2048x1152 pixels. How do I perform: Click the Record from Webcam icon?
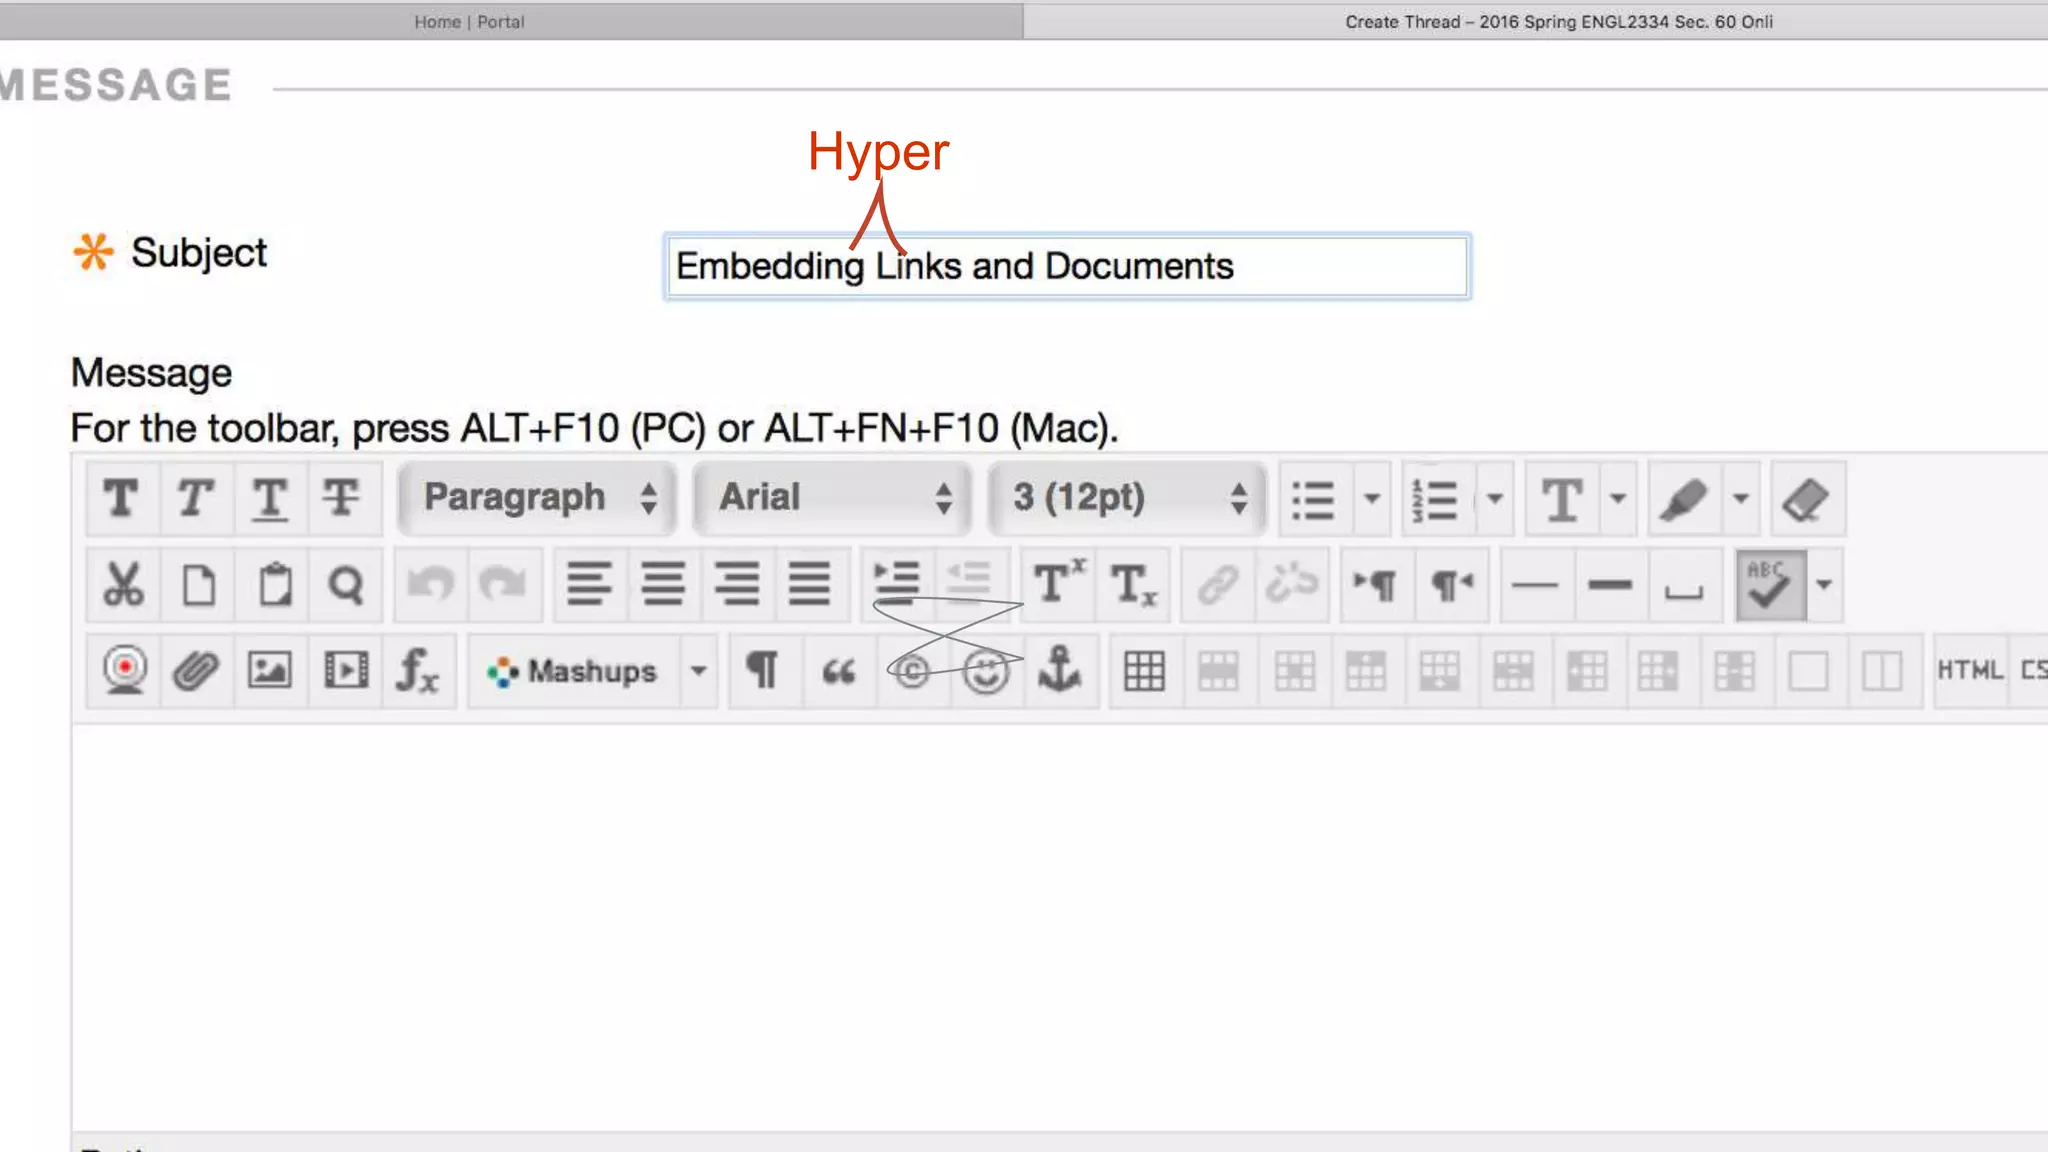(124, 671)
